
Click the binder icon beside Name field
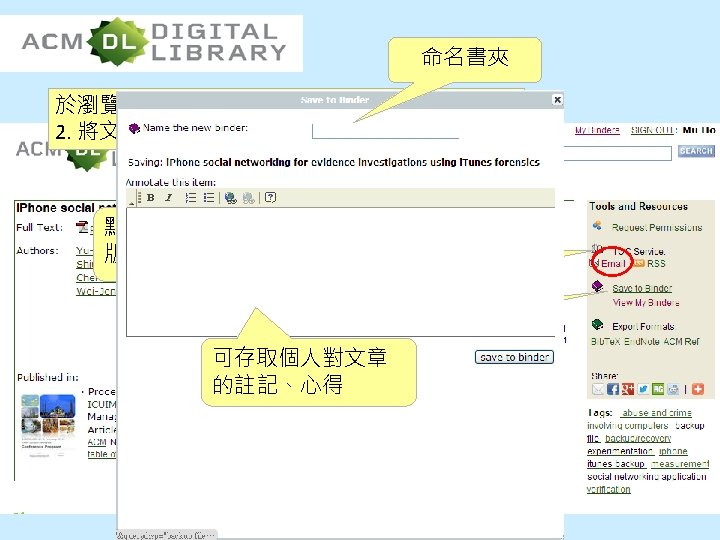pyautogui.click(x=134, y=128)
